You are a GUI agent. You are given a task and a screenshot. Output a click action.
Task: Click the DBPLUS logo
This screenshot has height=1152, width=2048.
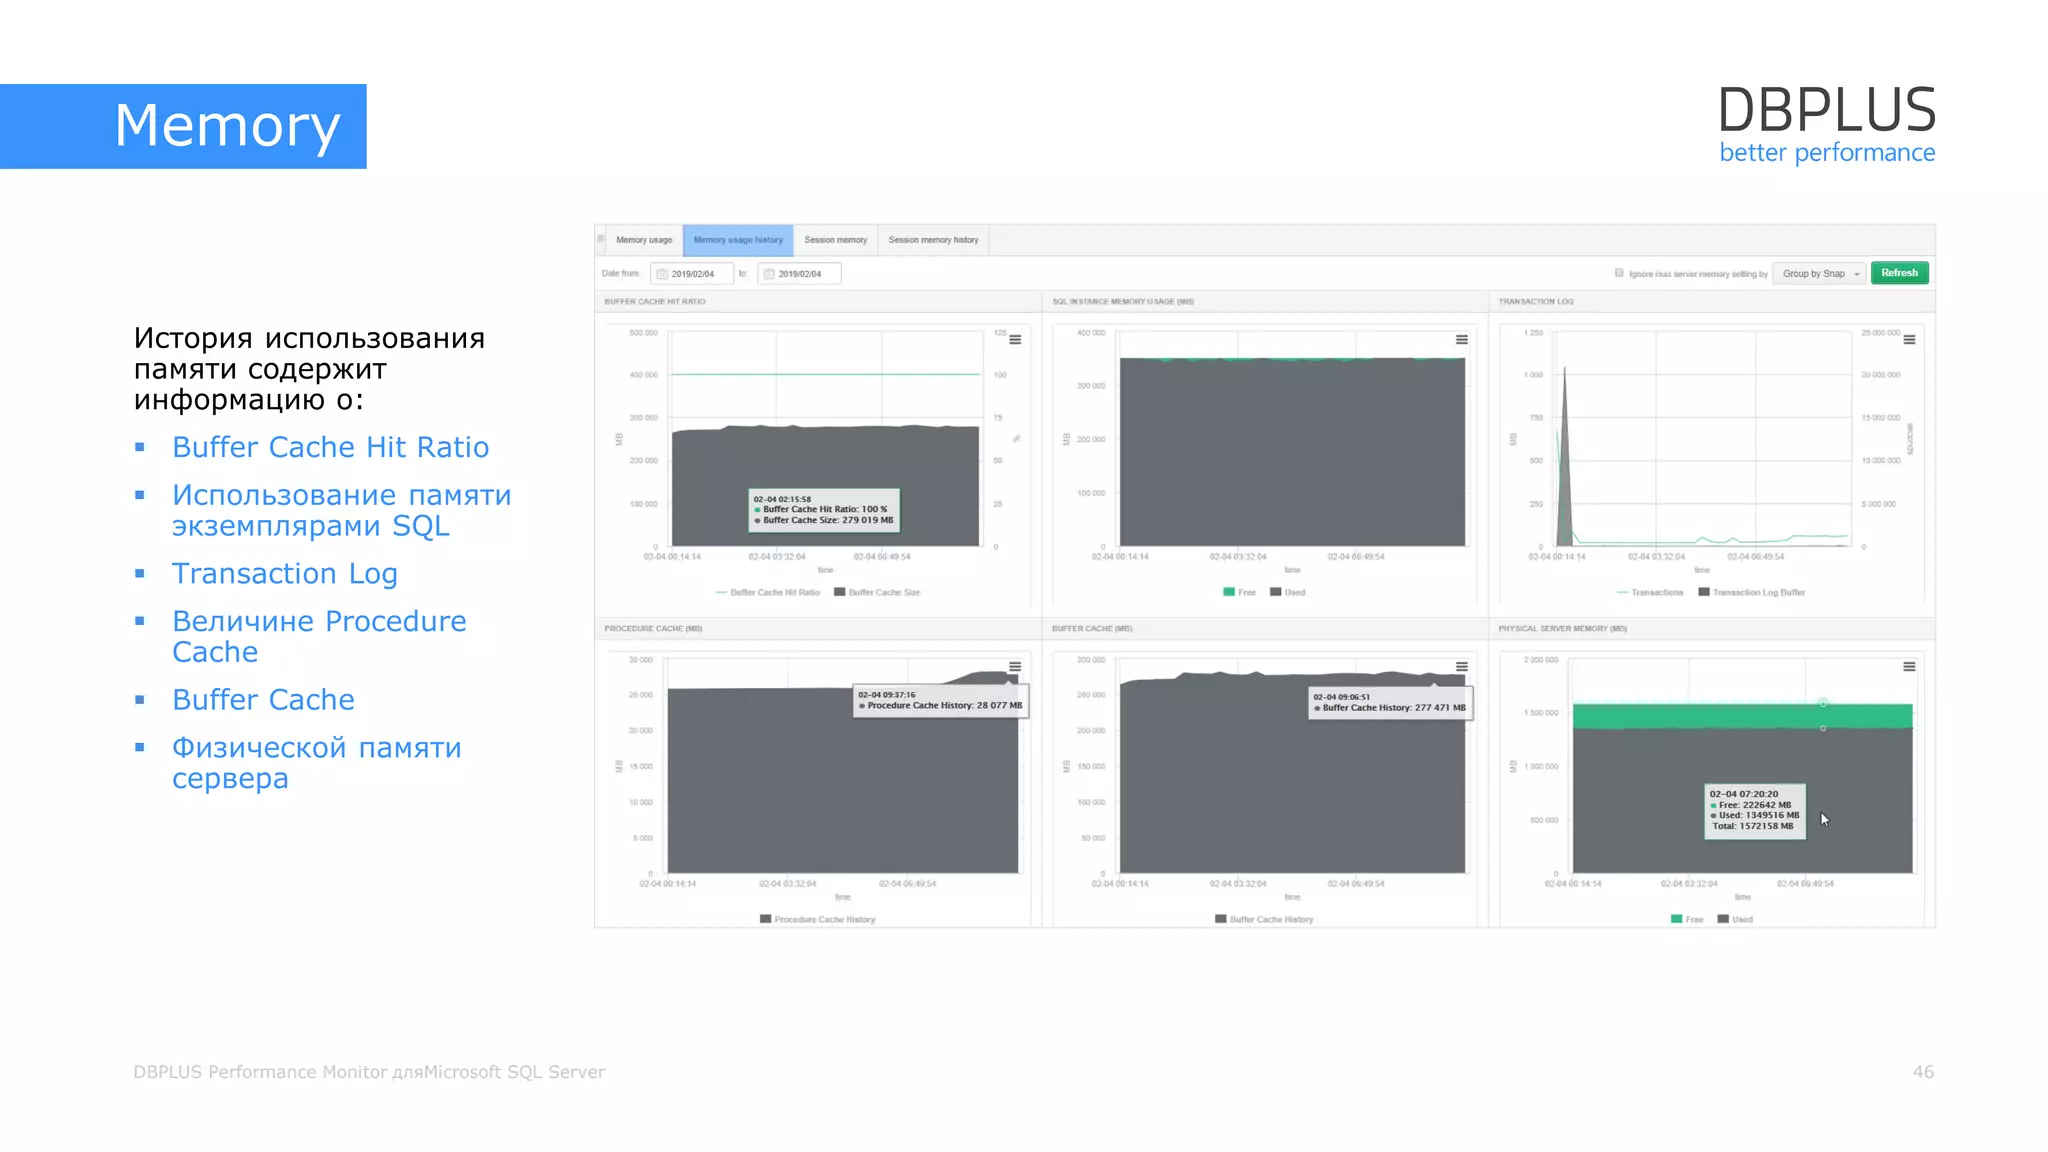click(1827, 124)
